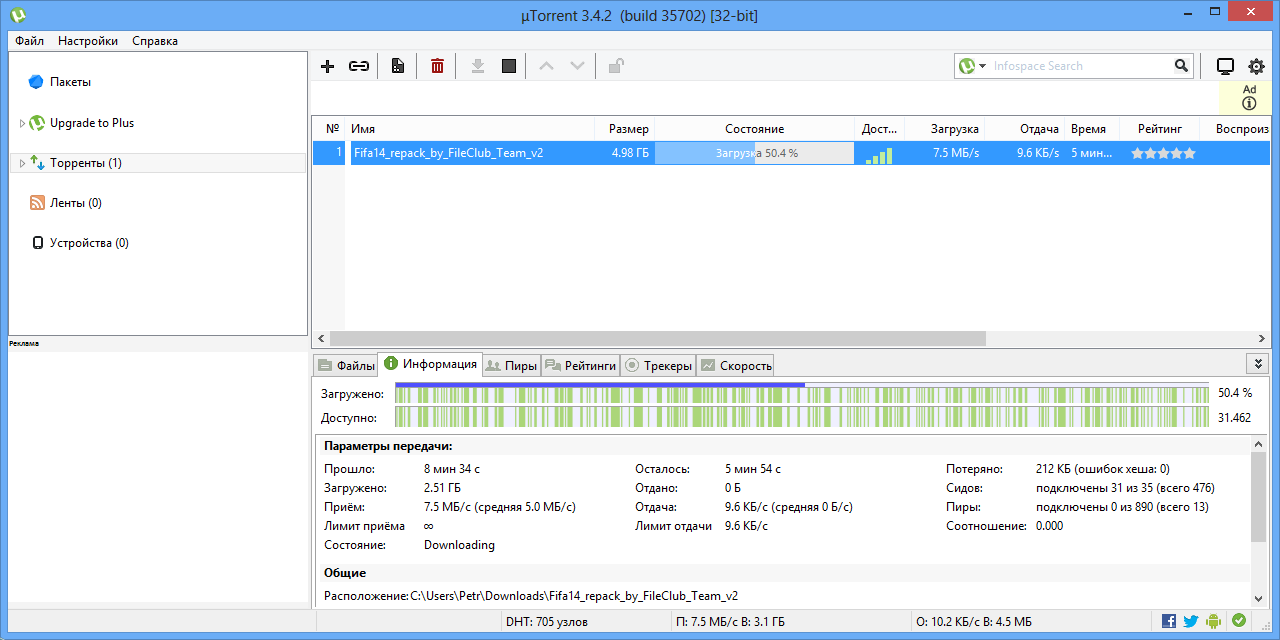Click the green network status checkmark
The width and height of the screenshot is (1280, 640).
coord(1239,621)
